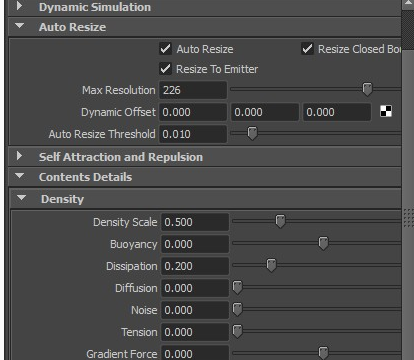414x360 pixels.
Task: Click the Auto Resize Threshold value field
Action: tap(193, 134)
